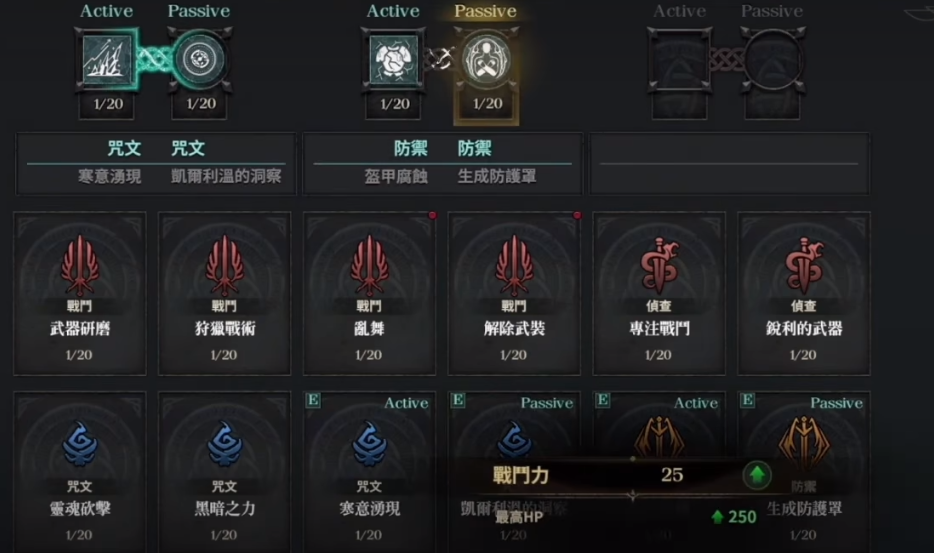Select equipped 寒意湧現 spell card
Image resolution: width=934 pixels, height=553 pixels.
pos(369,472)
